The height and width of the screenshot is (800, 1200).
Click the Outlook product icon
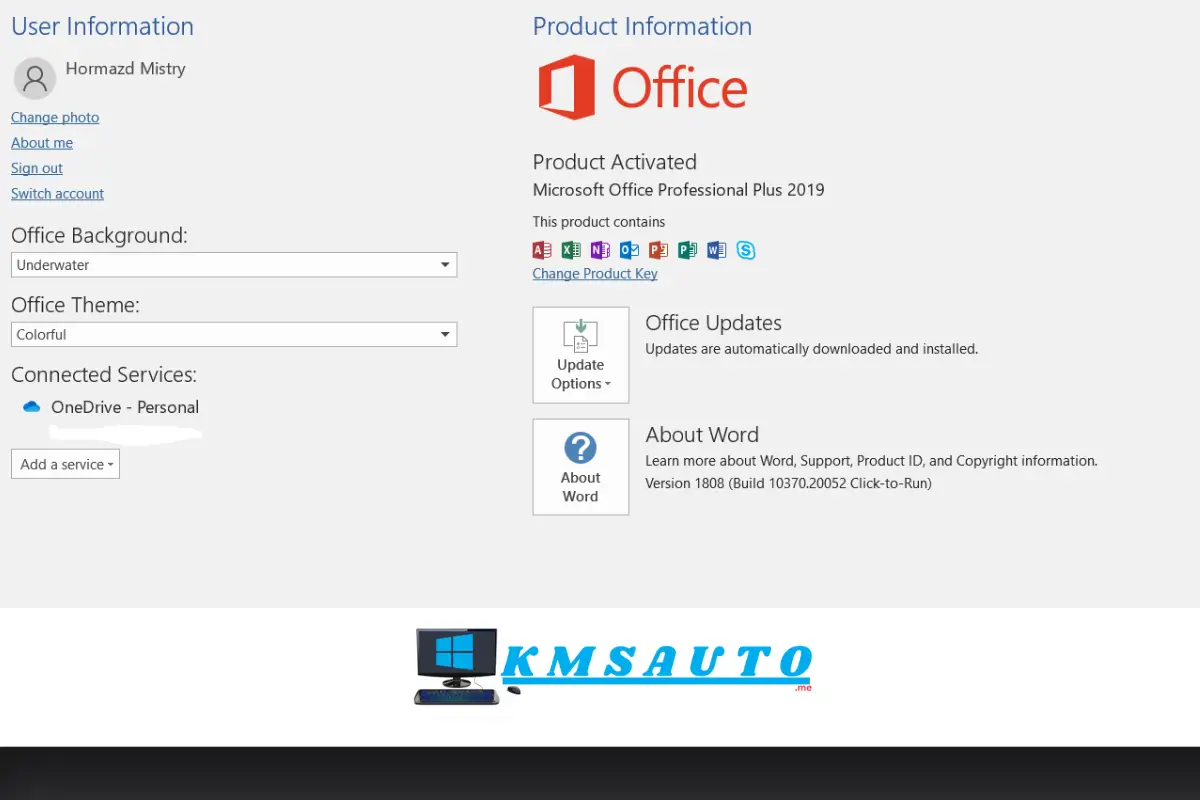click(629, 250)
